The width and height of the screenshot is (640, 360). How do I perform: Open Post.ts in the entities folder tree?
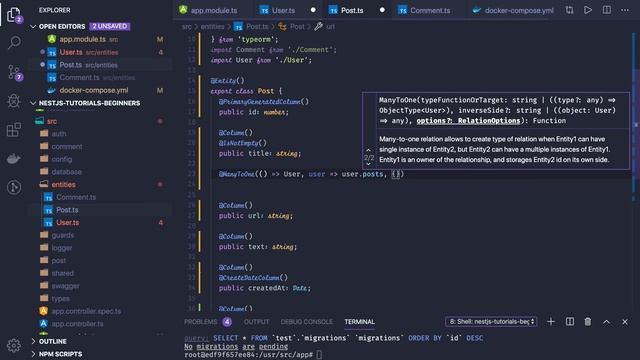point(100,210)
